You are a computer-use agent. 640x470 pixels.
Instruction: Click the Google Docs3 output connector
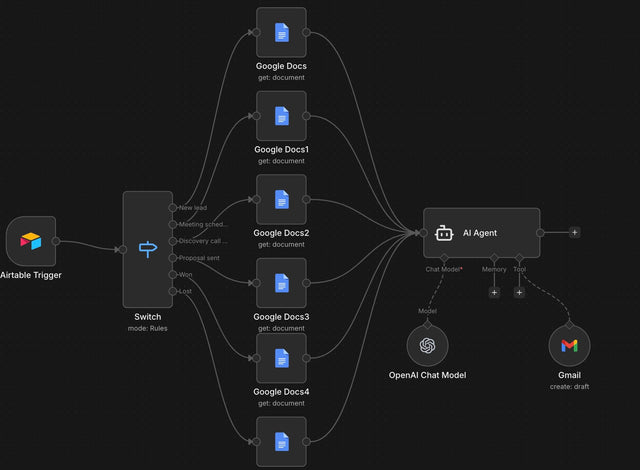pyautogui.click(x=306, y=283)
